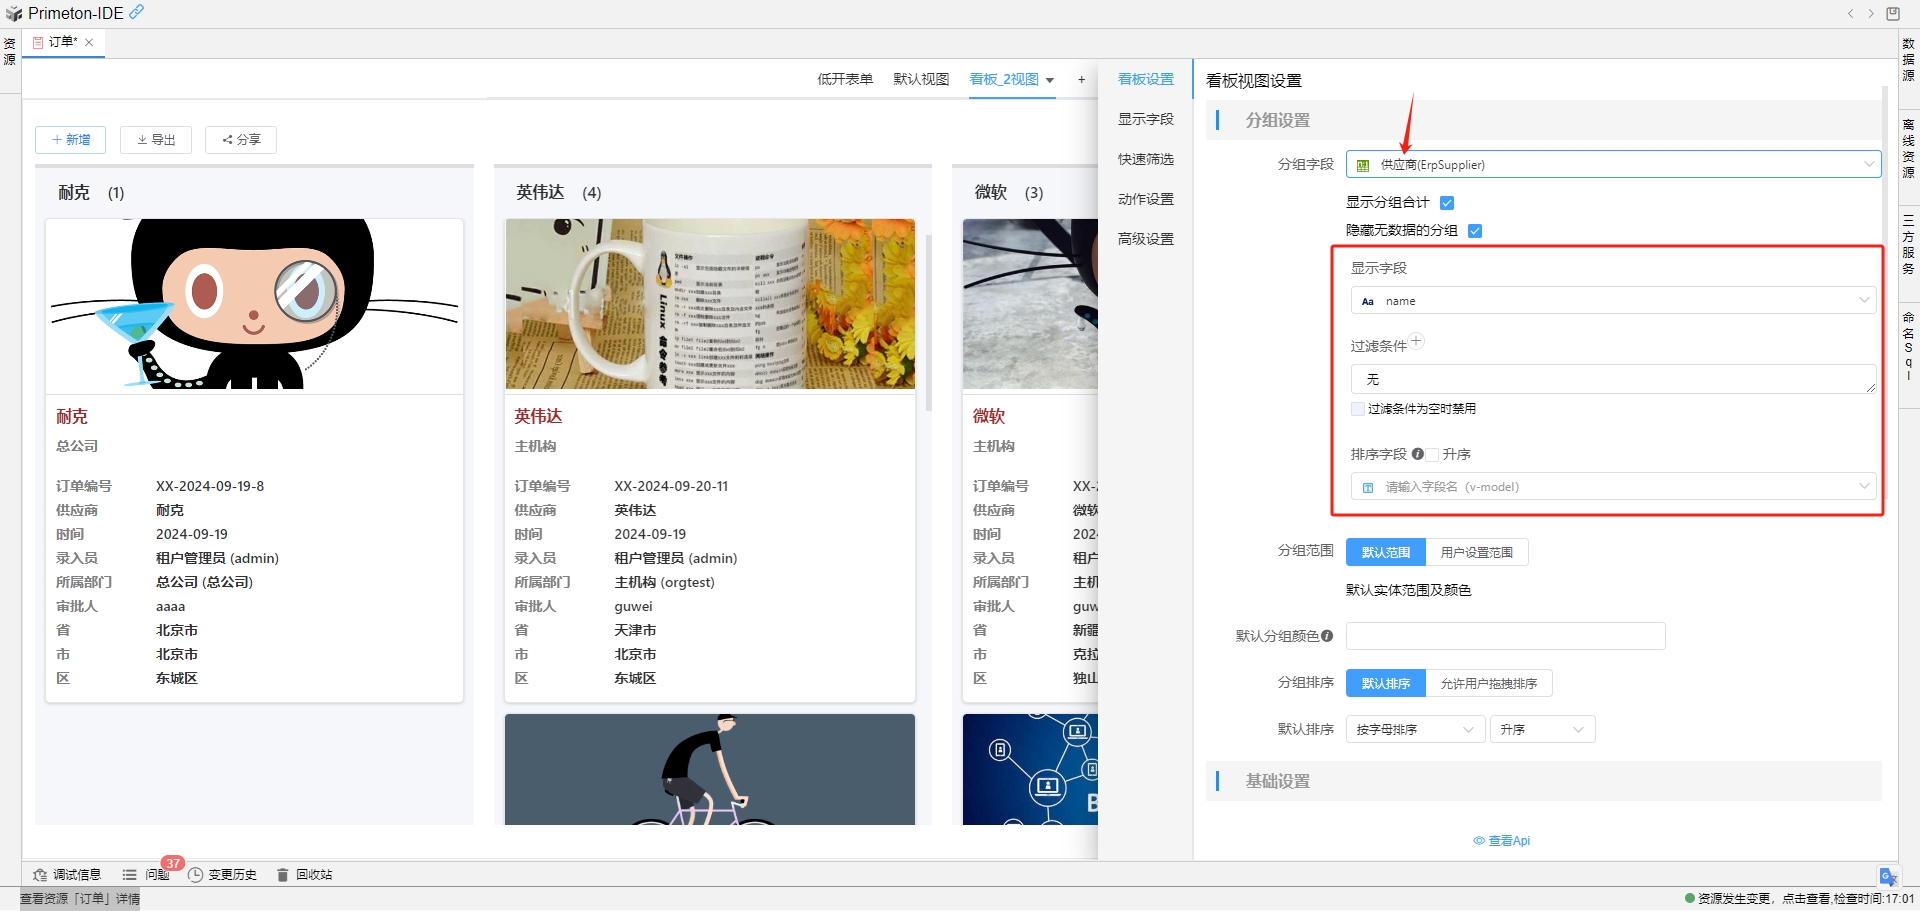Click the plus icon to add a view
1920x911 pixels.
tap(1081, 80)
